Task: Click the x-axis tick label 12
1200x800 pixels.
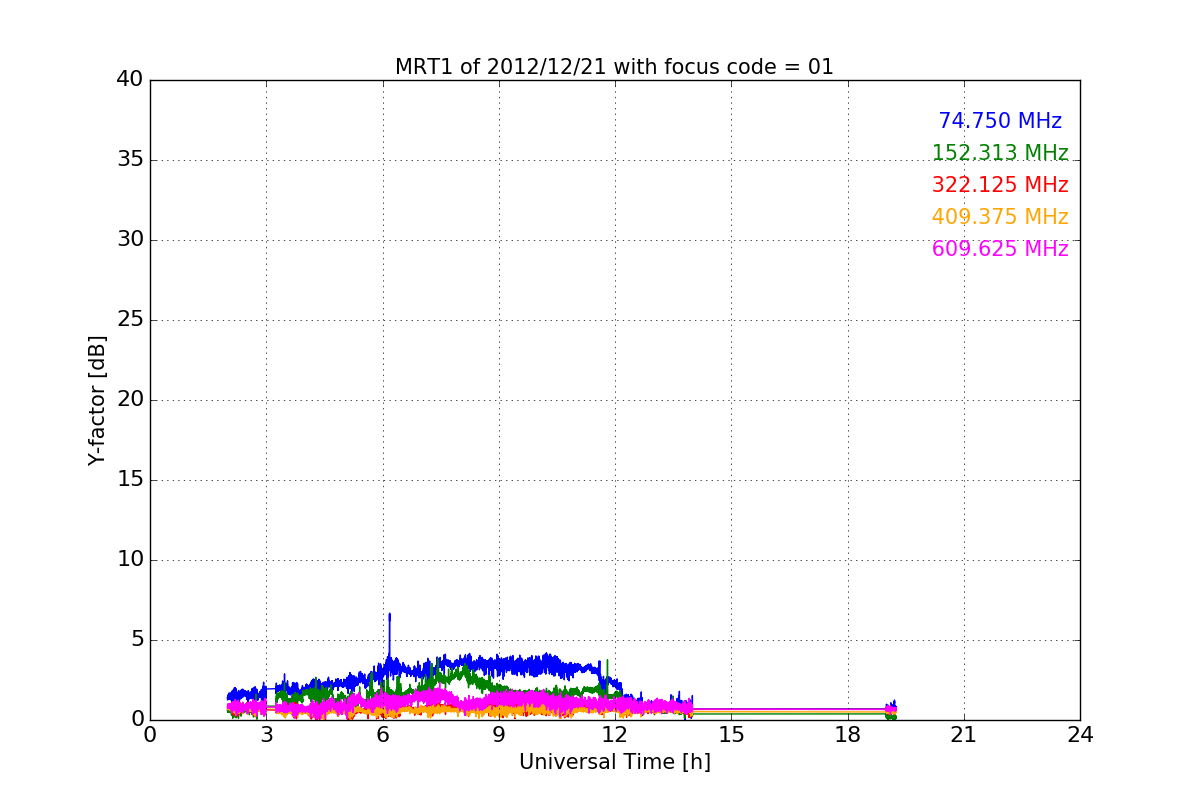Action: (x=615, y=735)
